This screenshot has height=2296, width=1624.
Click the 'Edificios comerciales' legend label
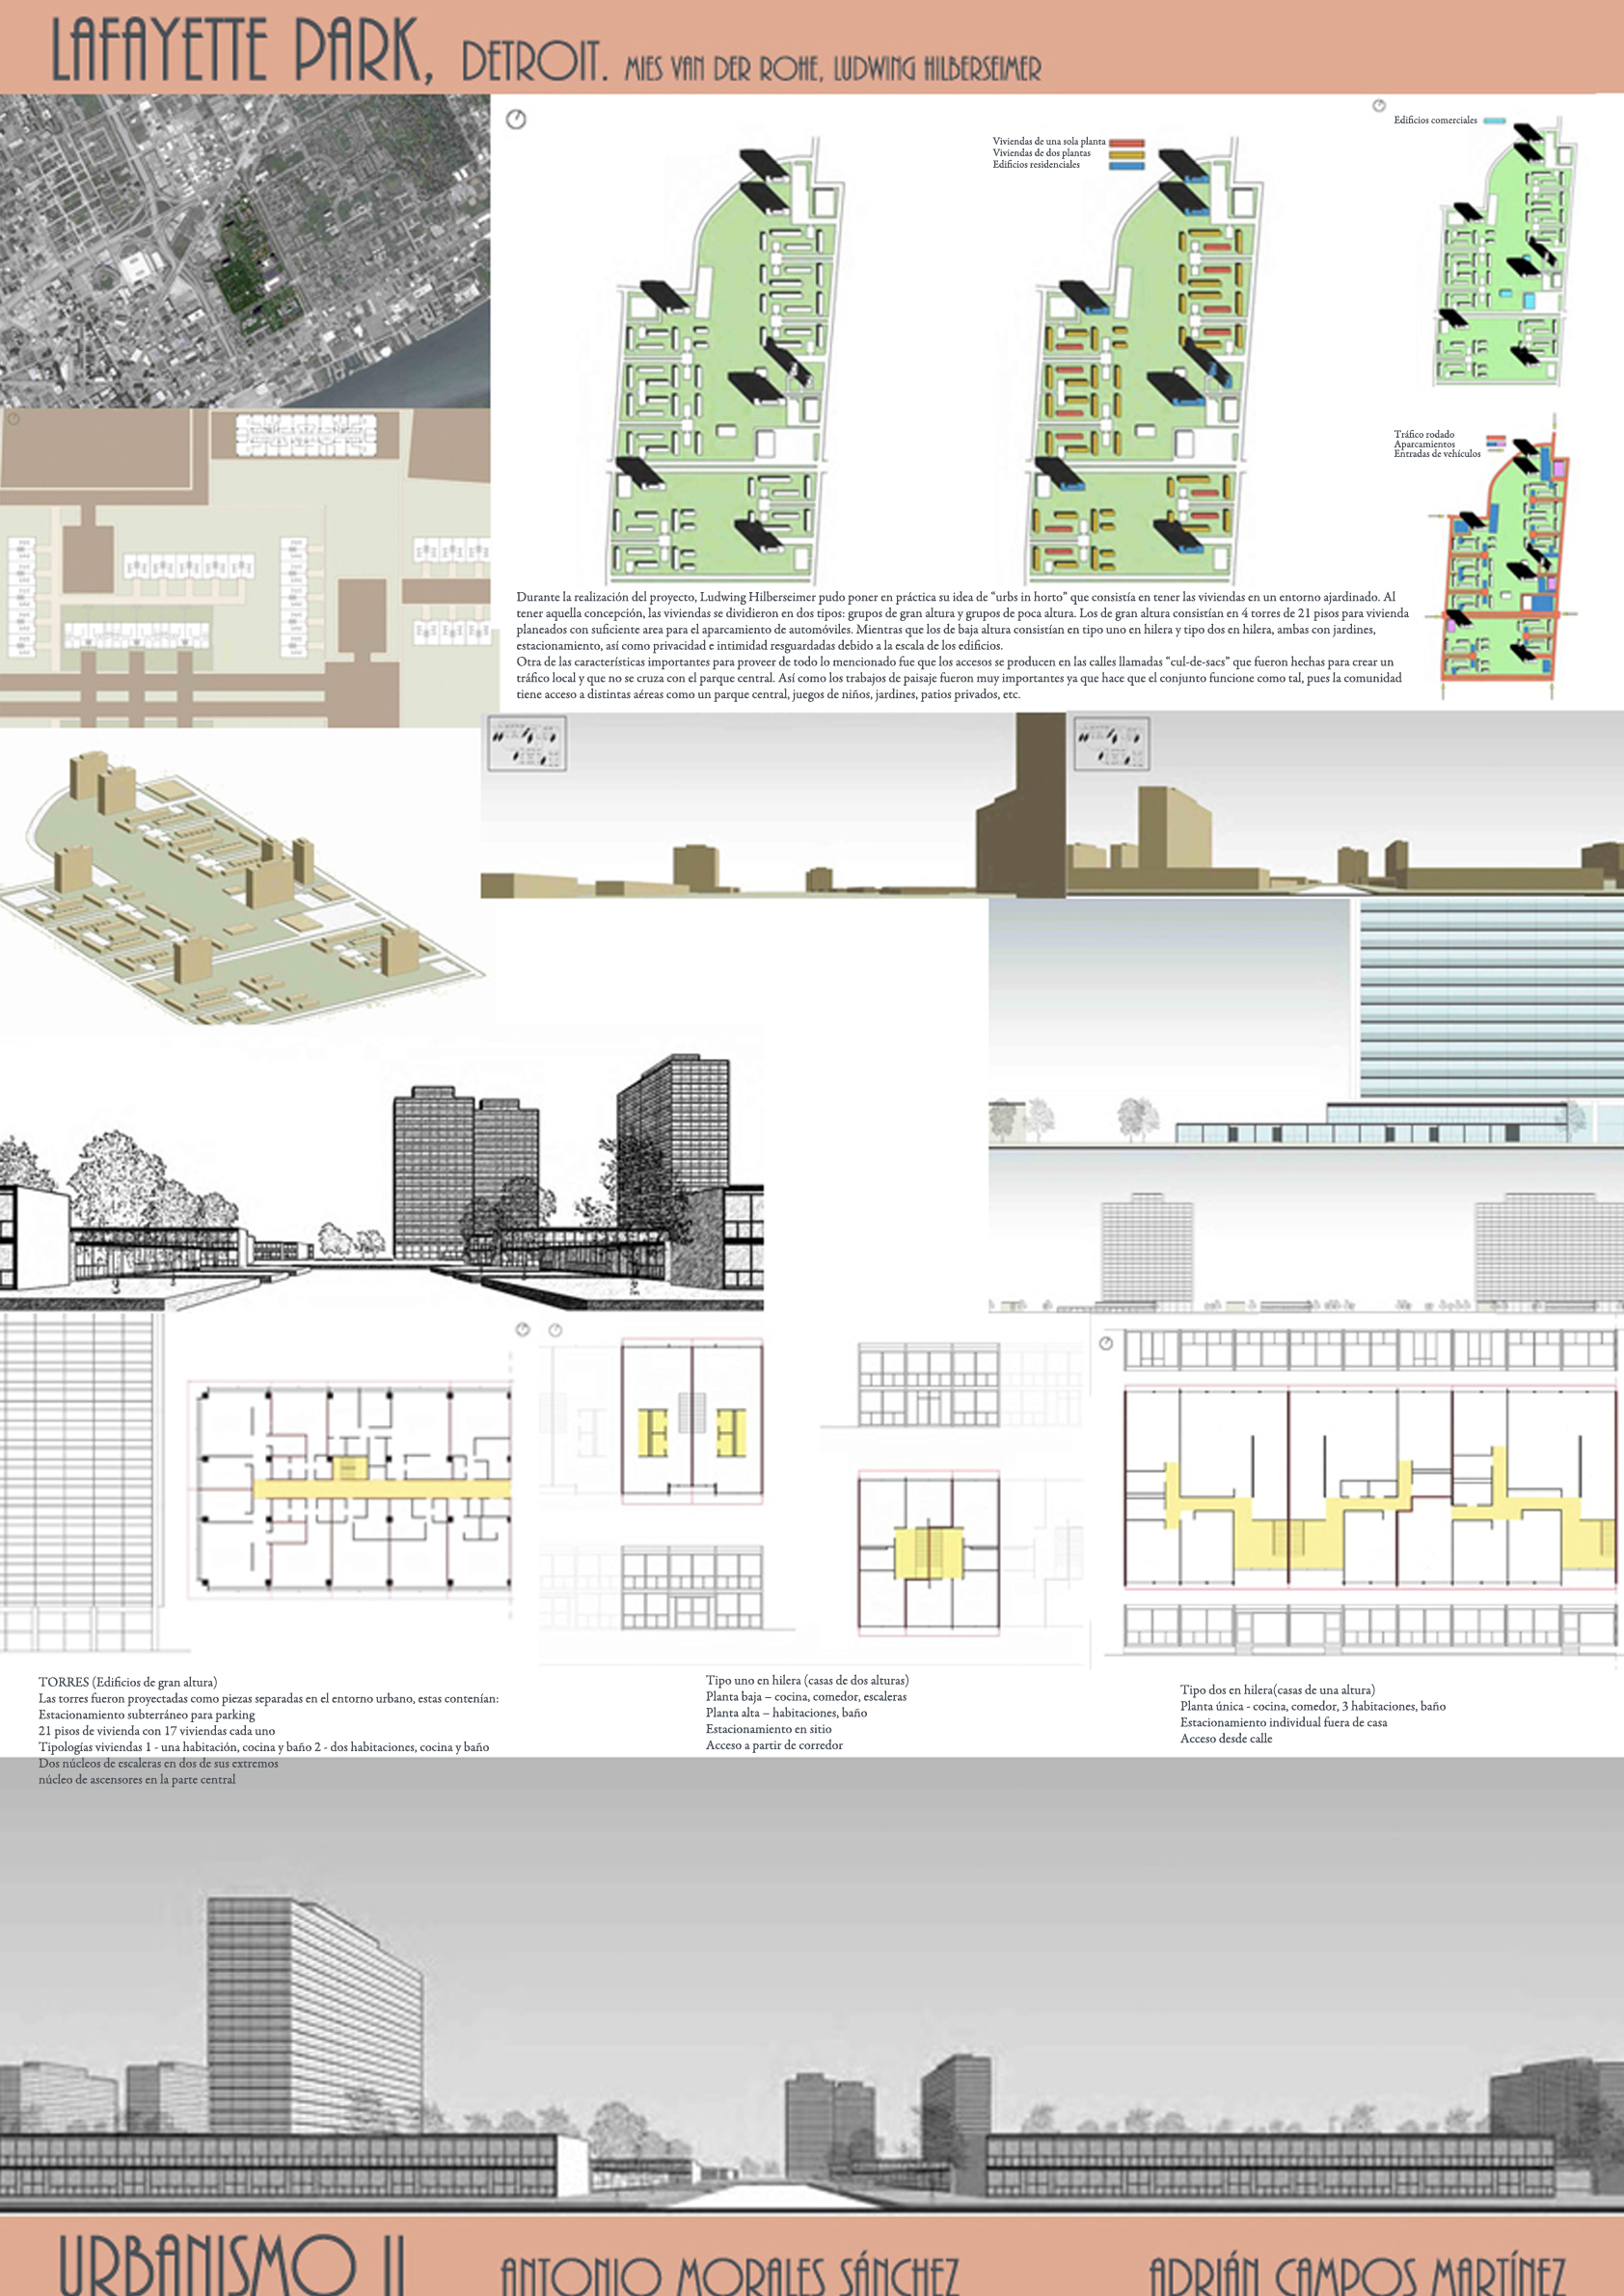coord(1435,120)
